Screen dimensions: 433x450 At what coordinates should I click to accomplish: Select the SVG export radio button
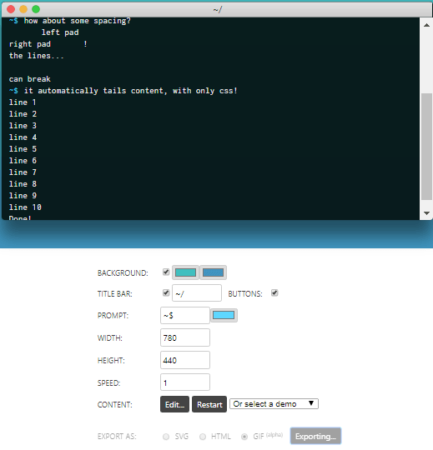coord(166,437)
